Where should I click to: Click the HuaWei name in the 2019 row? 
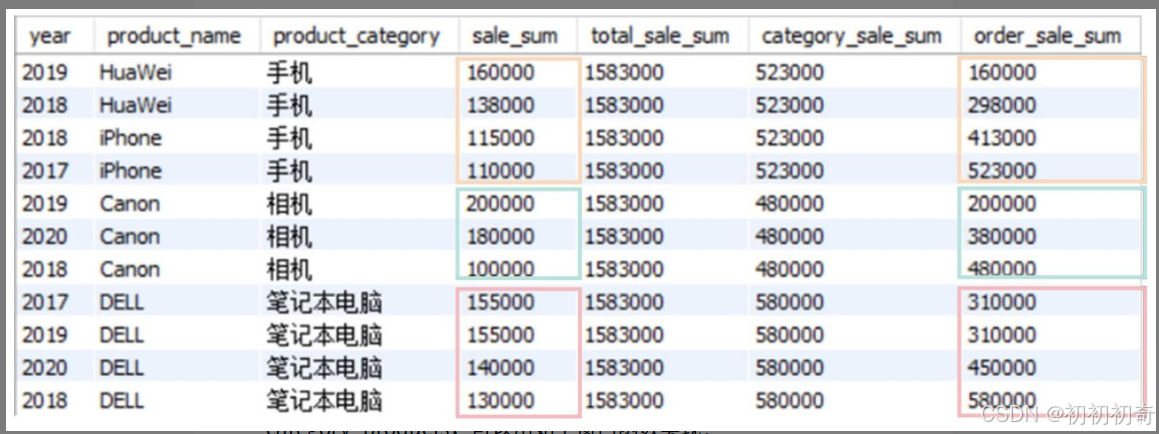[x=135, y=72]
